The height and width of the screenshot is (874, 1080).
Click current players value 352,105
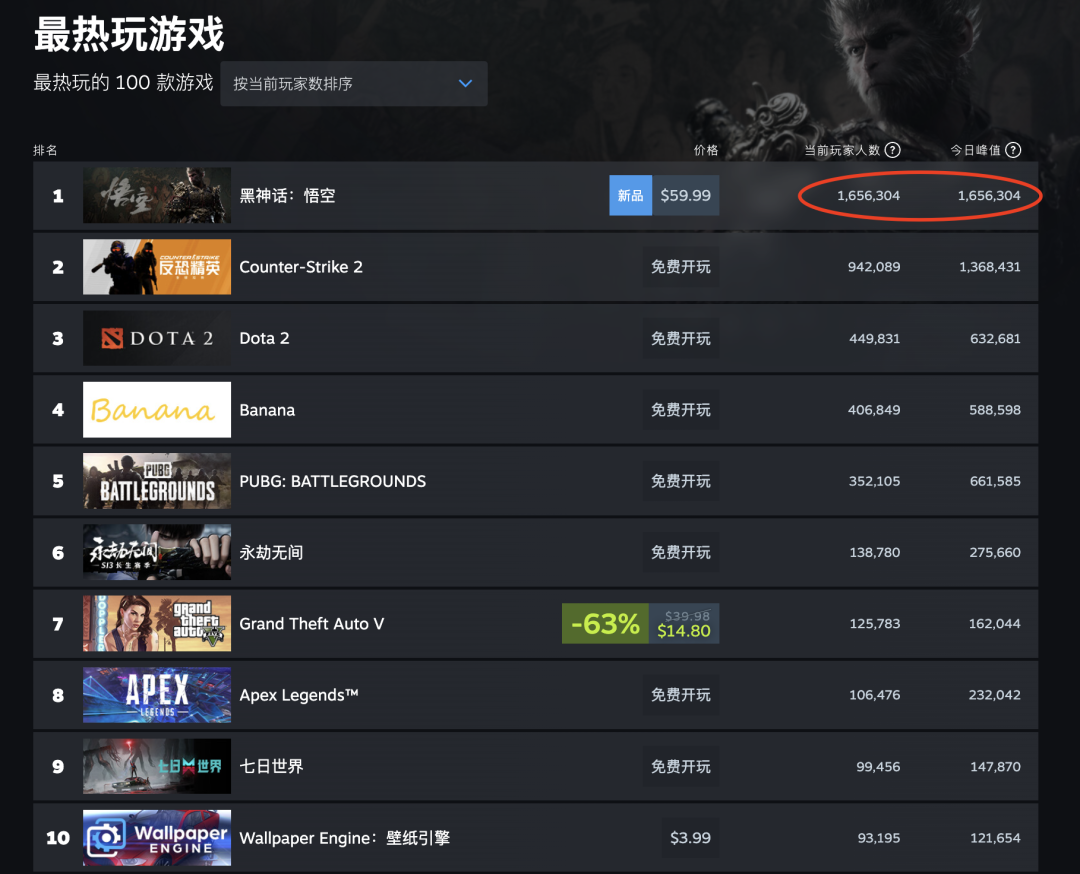875,481
